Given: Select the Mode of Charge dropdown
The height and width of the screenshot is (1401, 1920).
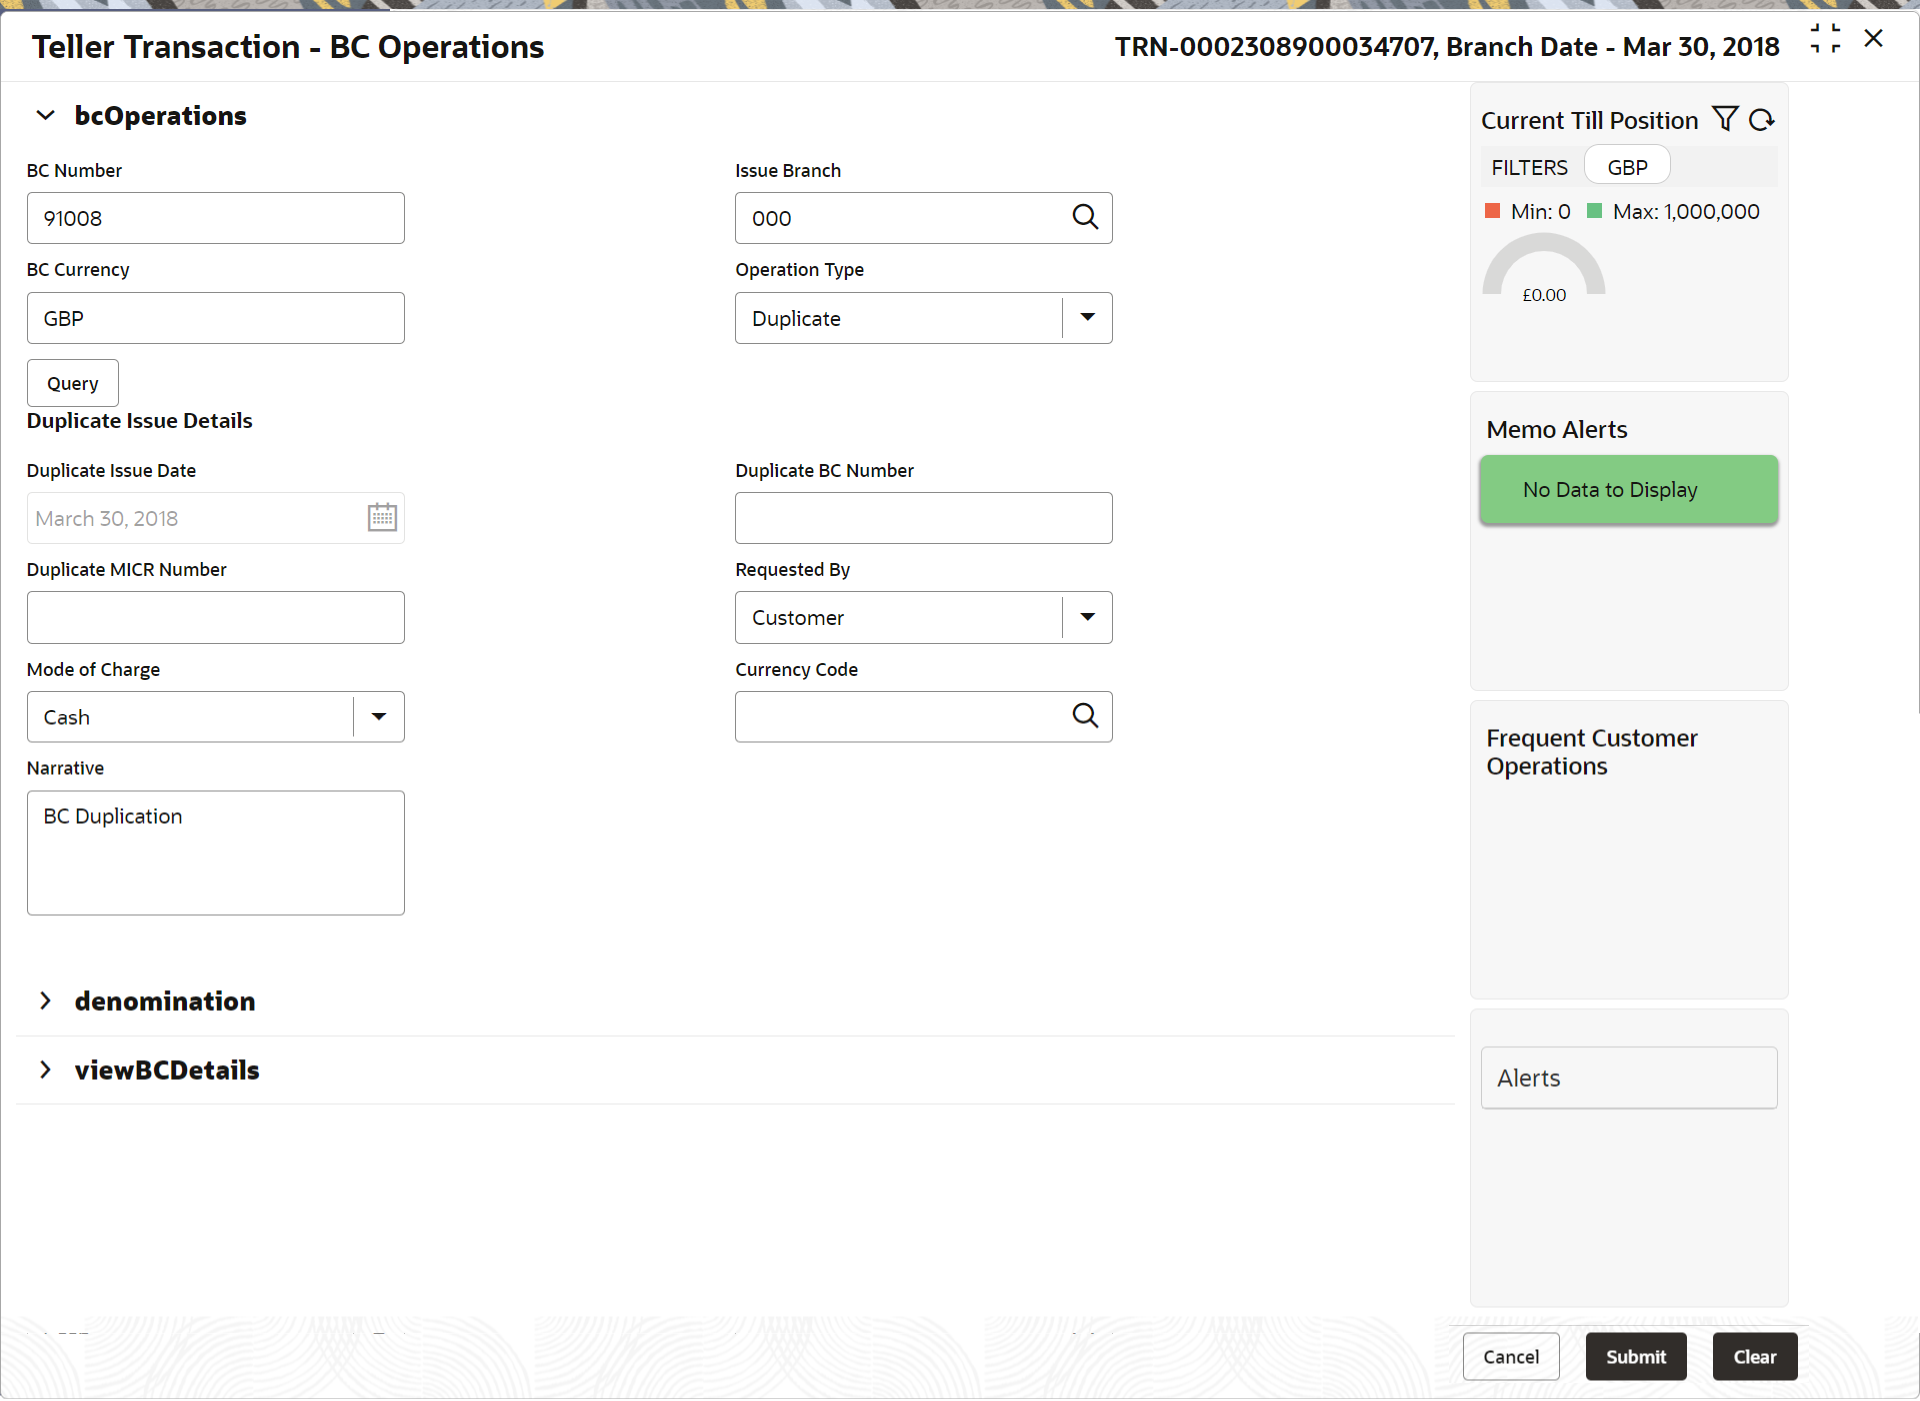Looking at the screenshot, I should [216, 717].
